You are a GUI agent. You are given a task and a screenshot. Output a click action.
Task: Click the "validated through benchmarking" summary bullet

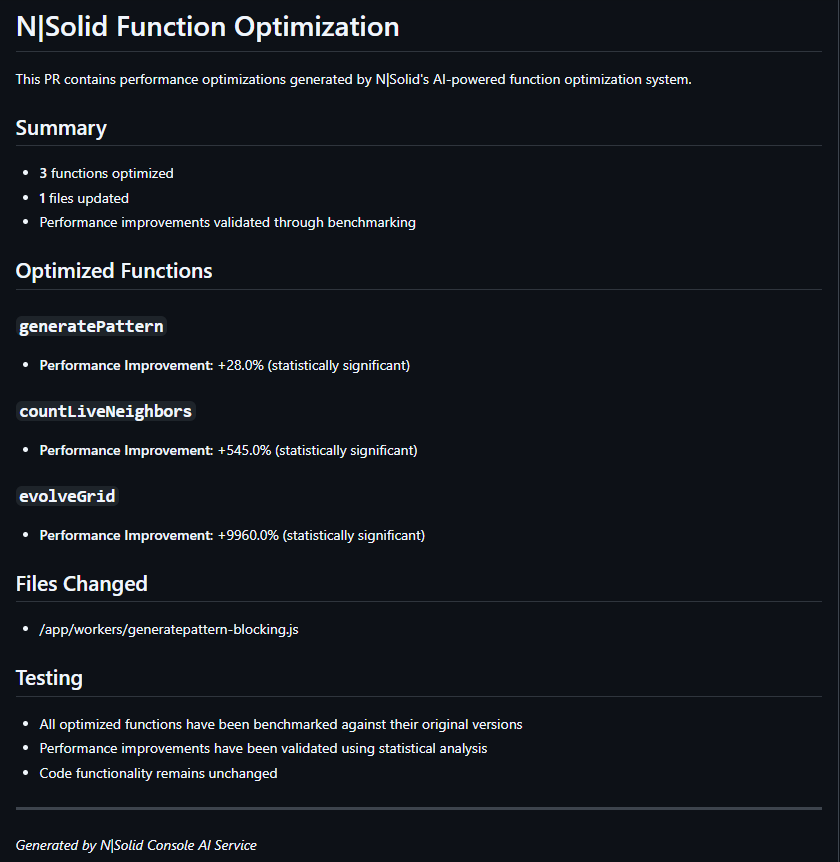227,222
